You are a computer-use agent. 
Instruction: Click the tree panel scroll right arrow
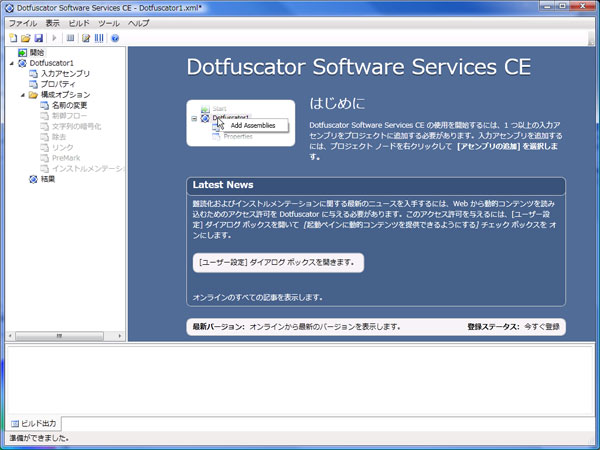(x=120, y=336)
